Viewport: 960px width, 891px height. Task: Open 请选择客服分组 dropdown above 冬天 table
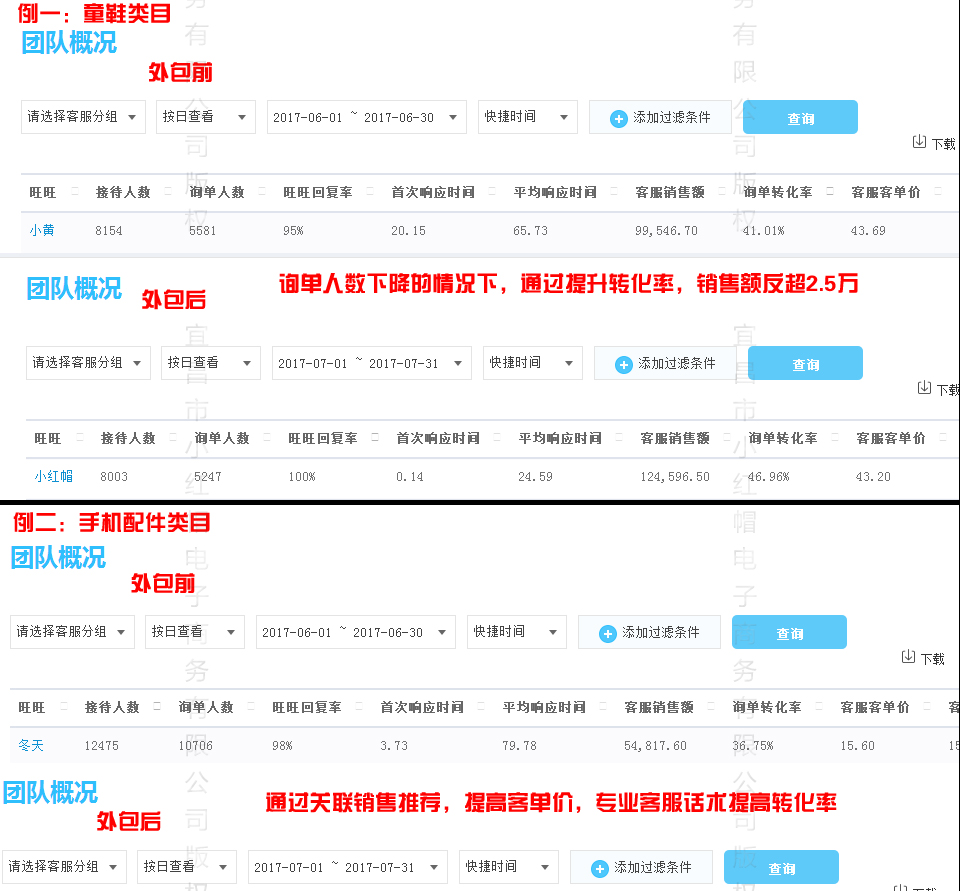[72, 632]
